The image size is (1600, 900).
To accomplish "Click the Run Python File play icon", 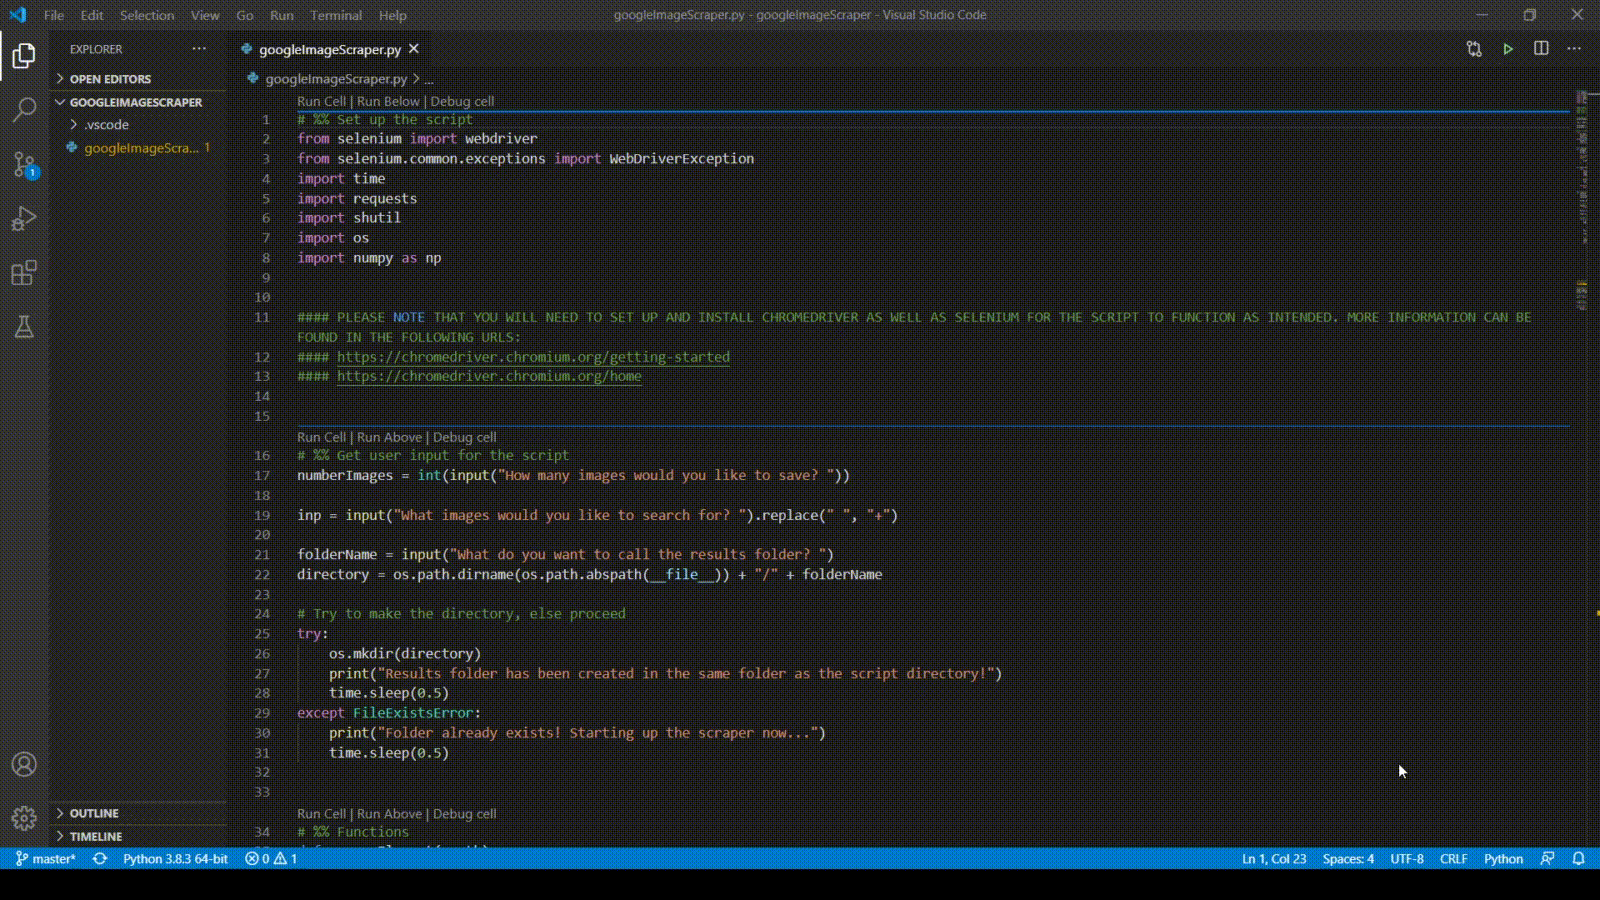I will [x=1508, y=49].
